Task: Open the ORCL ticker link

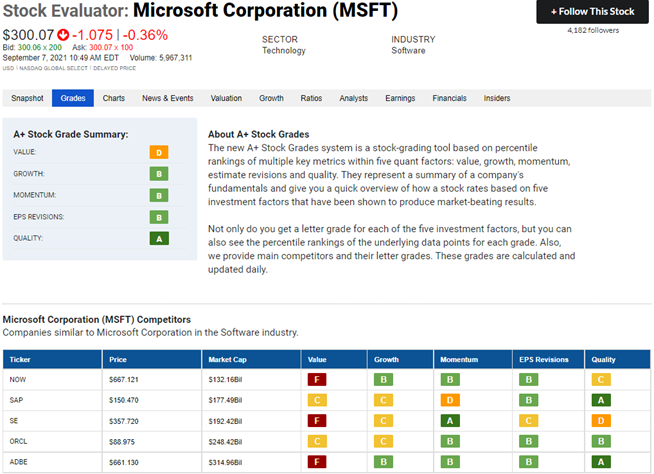Action: 18,441
